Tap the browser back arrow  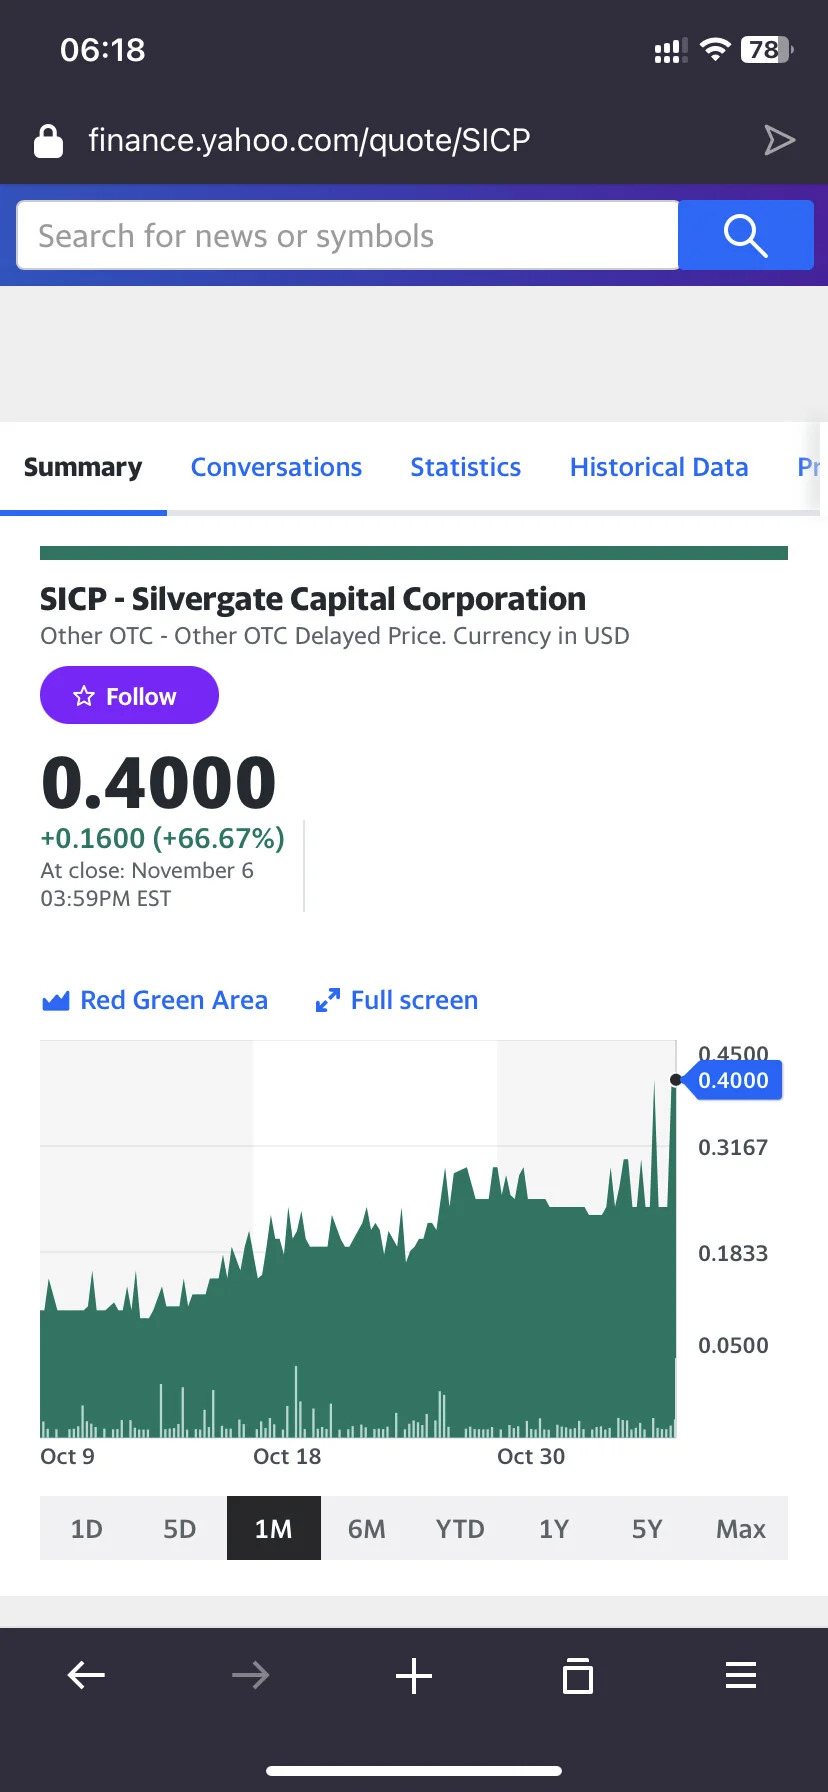pyautogui.click(x=86, y=1675)
